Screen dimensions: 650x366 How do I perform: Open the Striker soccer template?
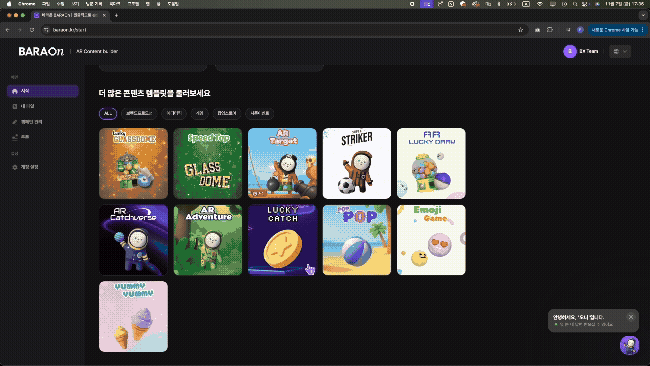357,163
